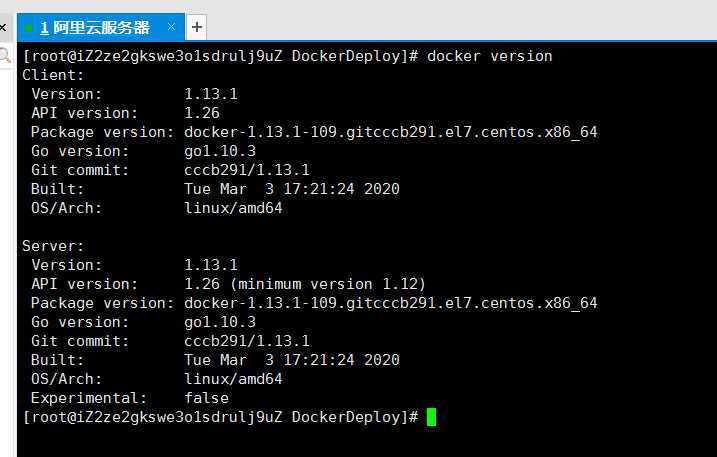
Task: Click the 'Client:' heading in terminal output
Action: (53, 75)
